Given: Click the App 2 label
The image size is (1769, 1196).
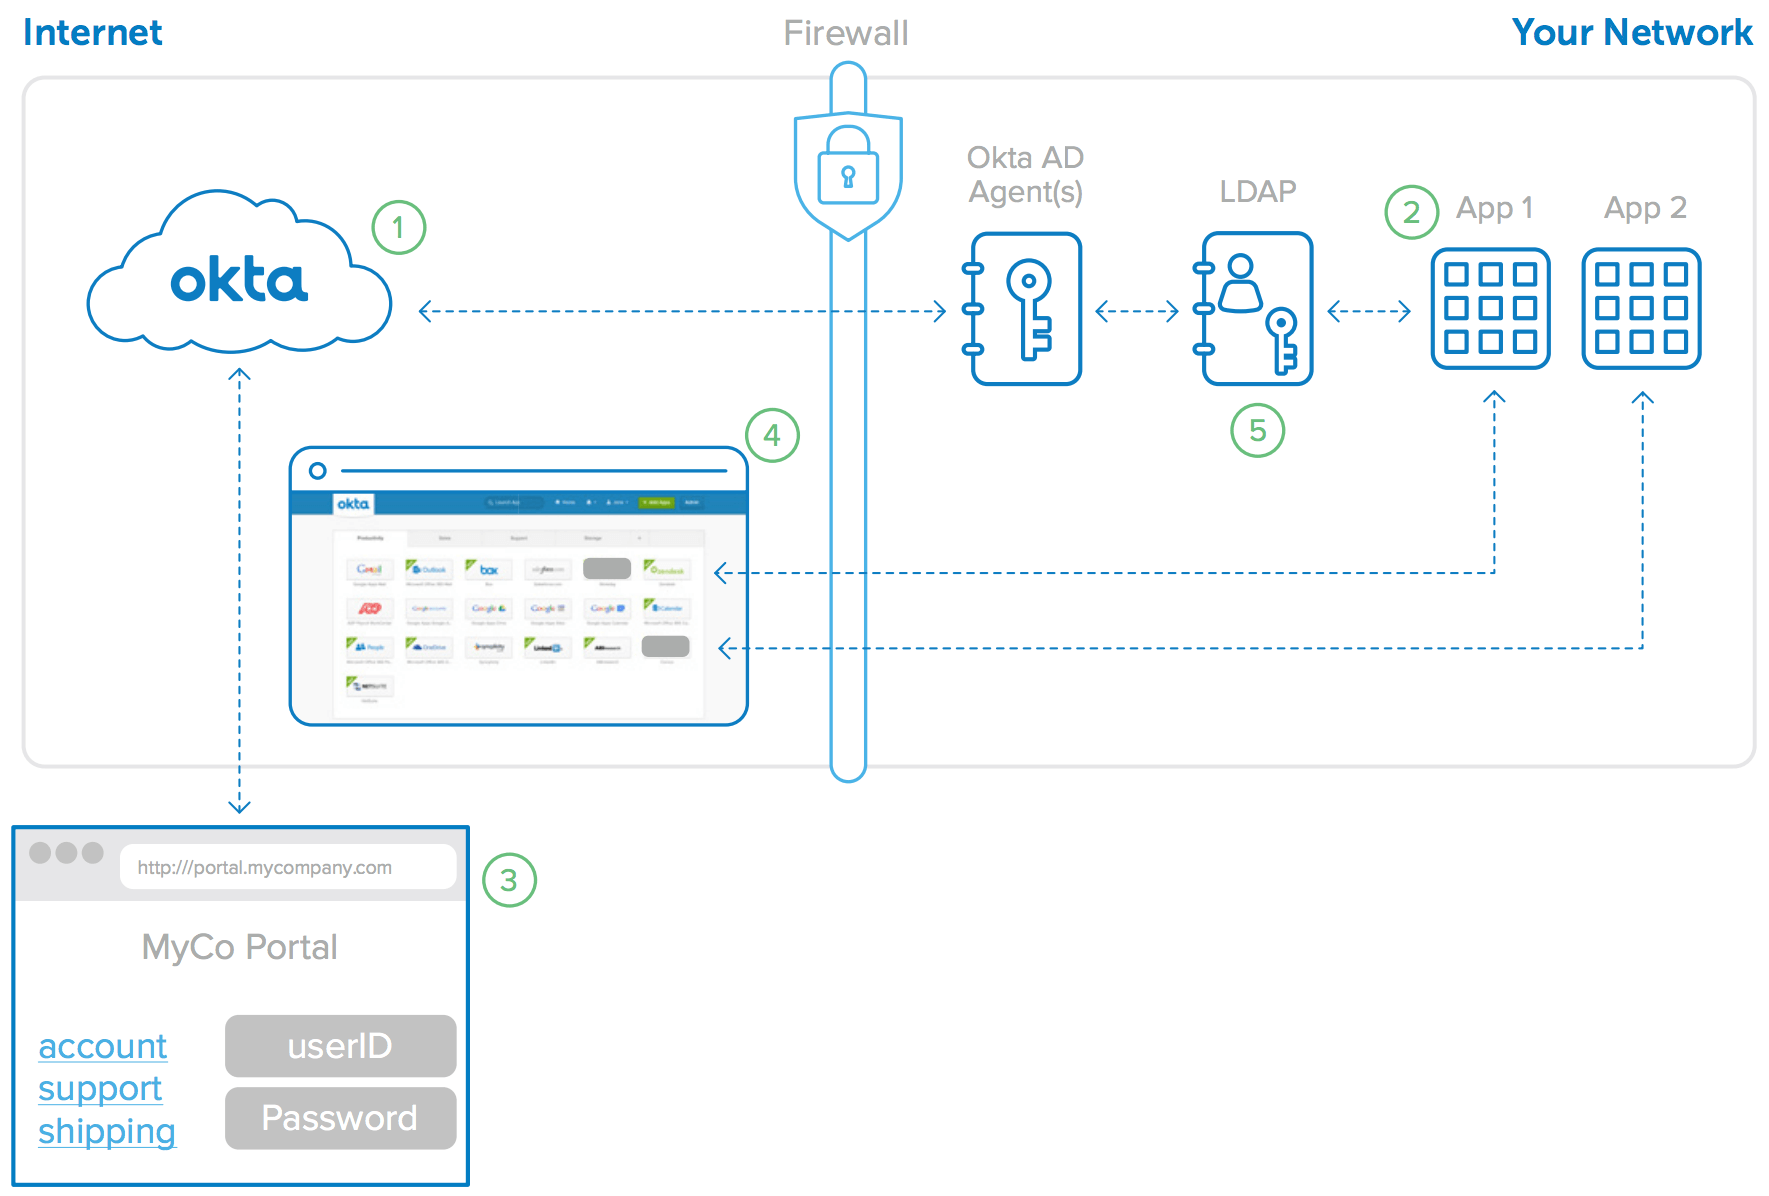Looking at the screenshot, I should tap(1645, 208).
